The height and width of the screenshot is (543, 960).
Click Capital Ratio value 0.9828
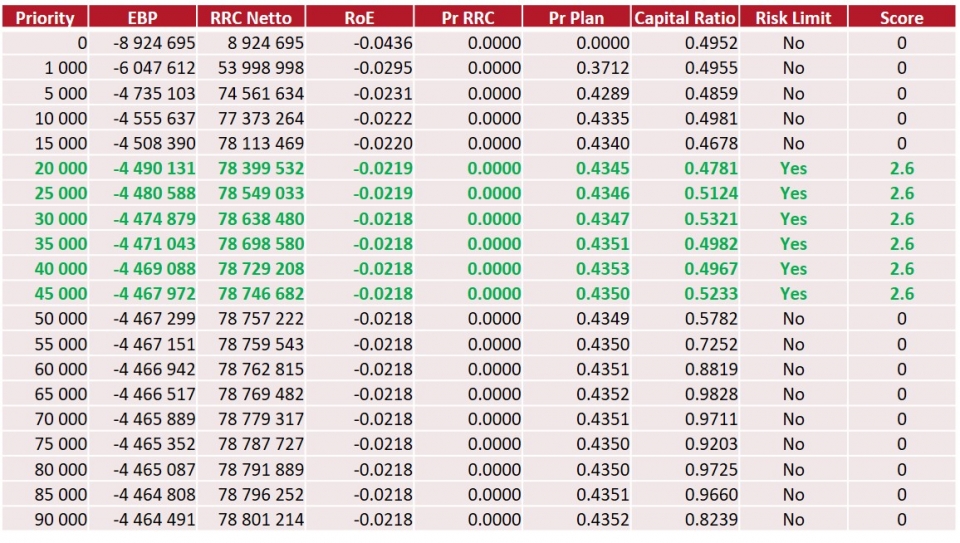[711, 394]
